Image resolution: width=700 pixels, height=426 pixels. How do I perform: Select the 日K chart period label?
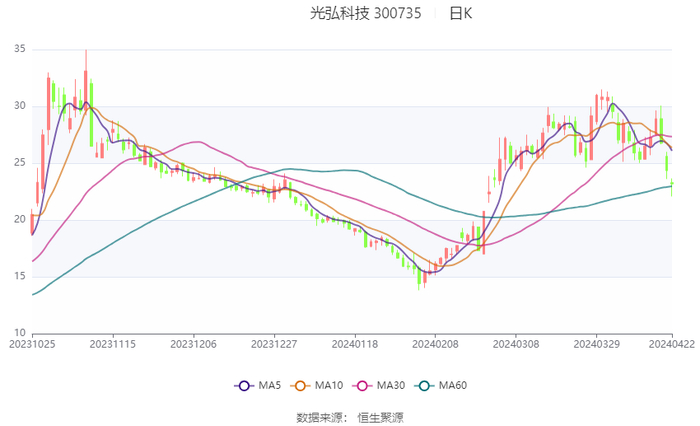coord(460,14)
